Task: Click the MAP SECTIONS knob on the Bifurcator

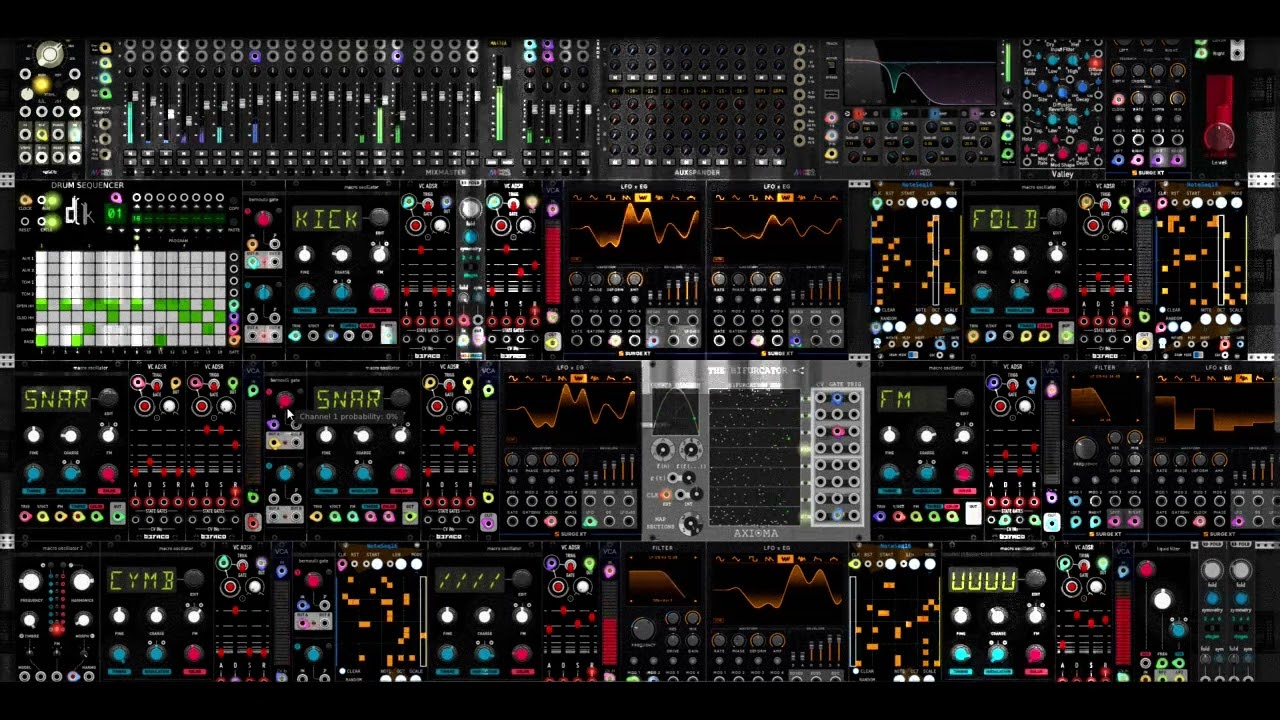Action: pos(691,523)
